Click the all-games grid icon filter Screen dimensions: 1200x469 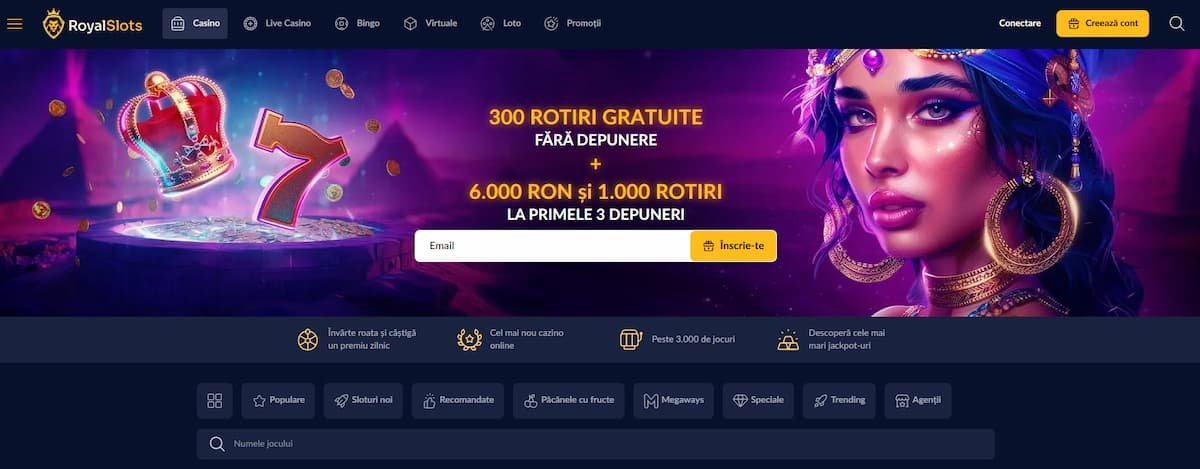tap(214, 401)
